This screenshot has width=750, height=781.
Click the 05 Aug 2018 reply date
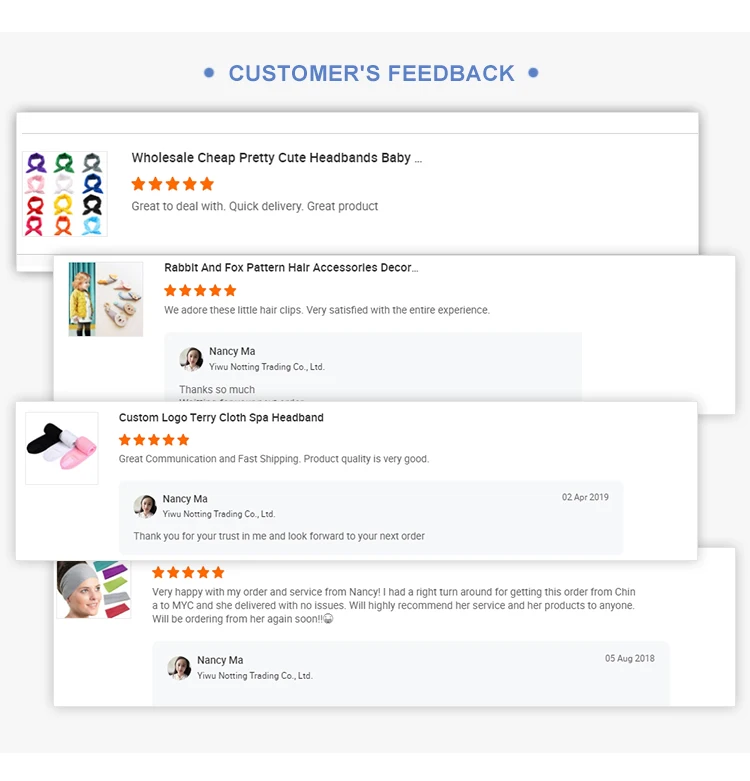[630, 659]
